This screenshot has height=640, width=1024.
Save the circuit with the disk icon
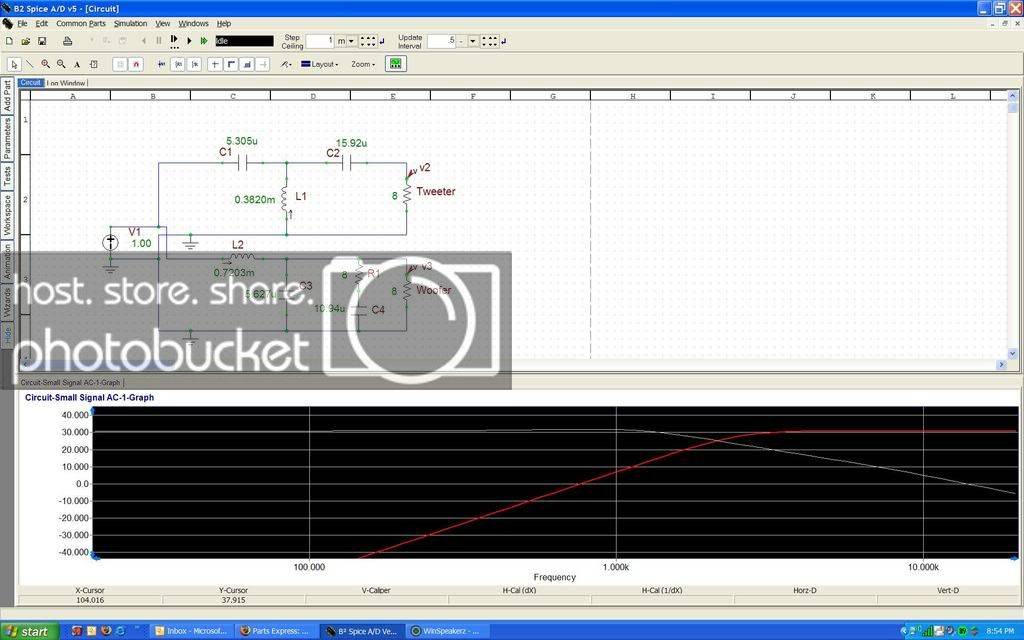pyautogui.click(x=42, y=41)
